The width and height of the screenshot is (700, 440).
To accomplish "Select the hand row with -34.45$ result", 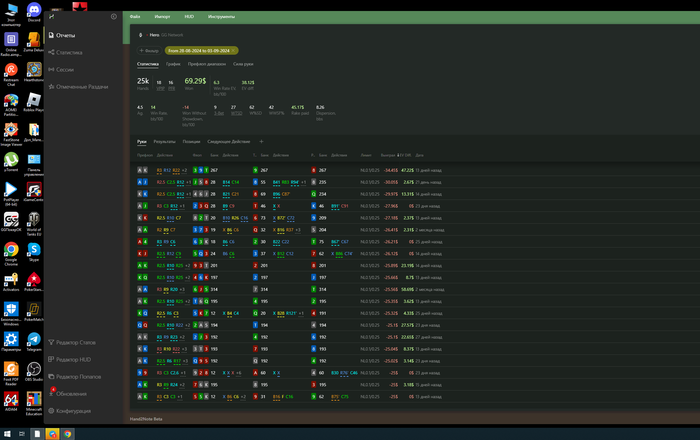I will point(416,170).
